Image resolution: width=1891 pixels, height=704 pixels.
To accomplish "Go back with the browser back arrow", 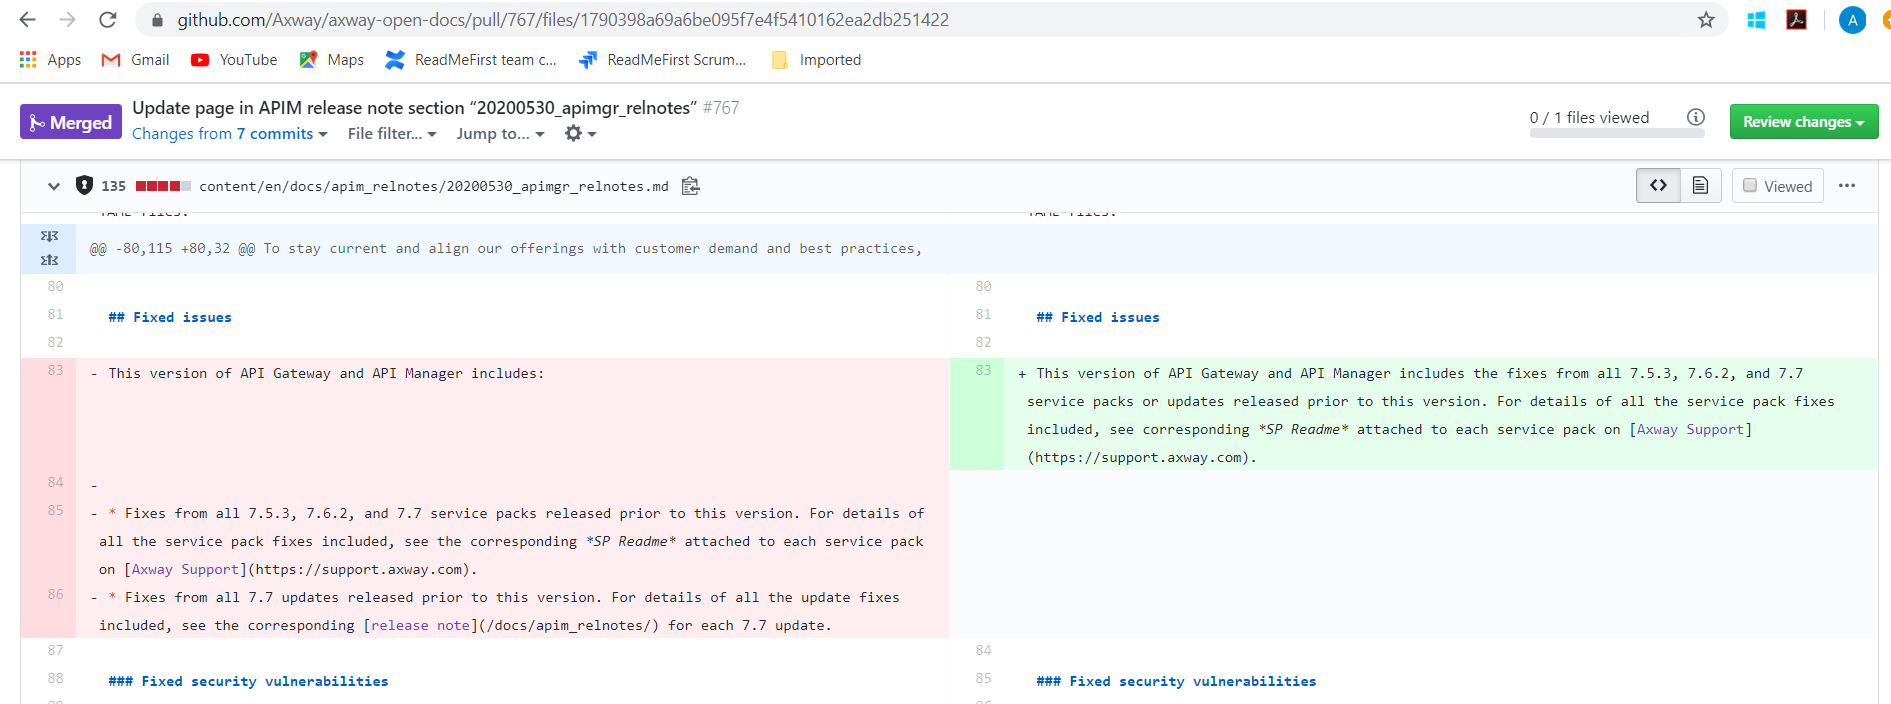I will 27,20.
